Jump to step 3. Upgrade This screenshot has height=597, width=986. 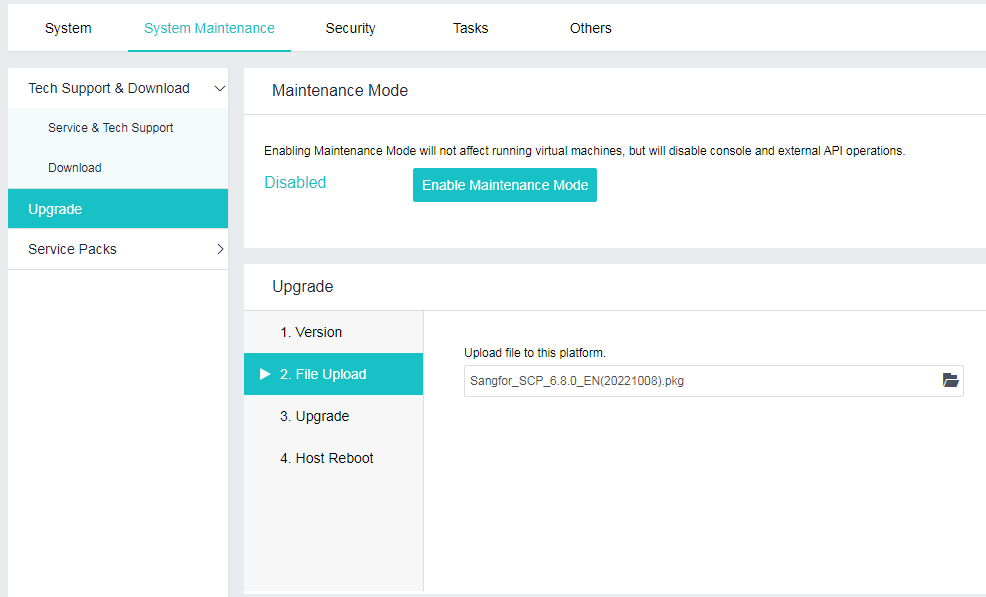(314, 416)
